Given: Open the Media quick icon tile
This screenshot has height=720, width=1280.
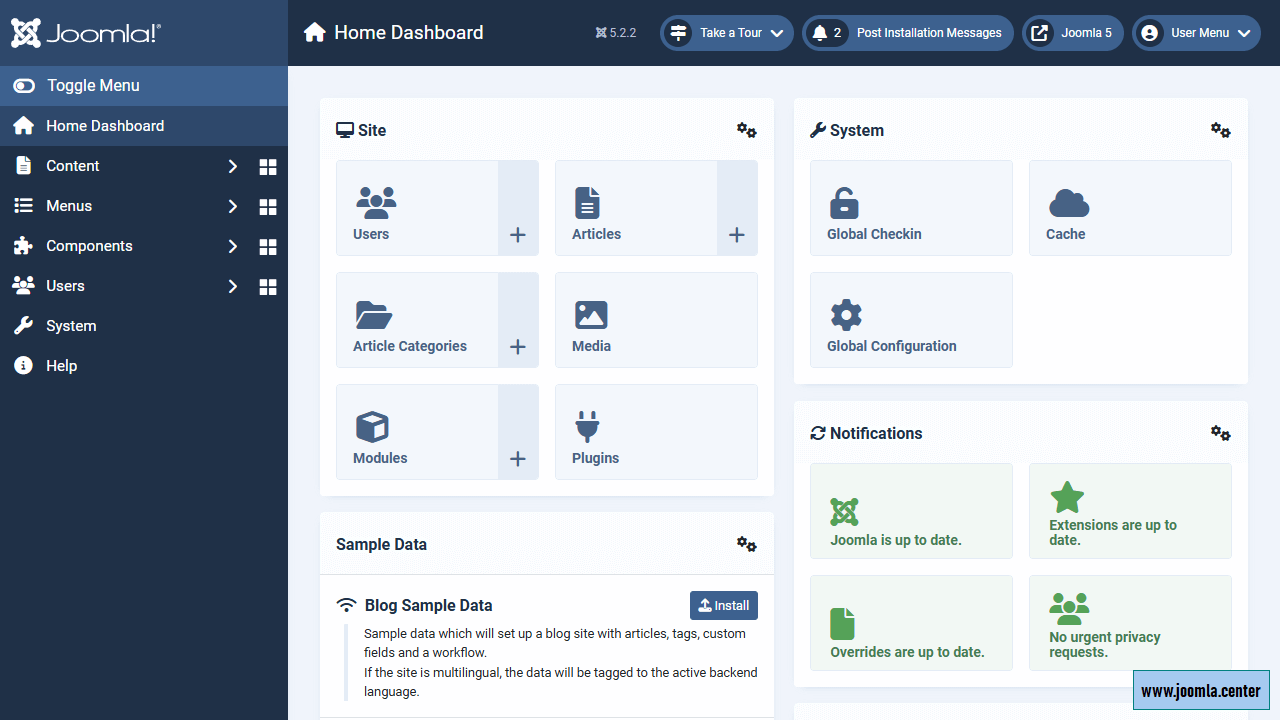Looking at the screenshot, I should click(656, 320).
